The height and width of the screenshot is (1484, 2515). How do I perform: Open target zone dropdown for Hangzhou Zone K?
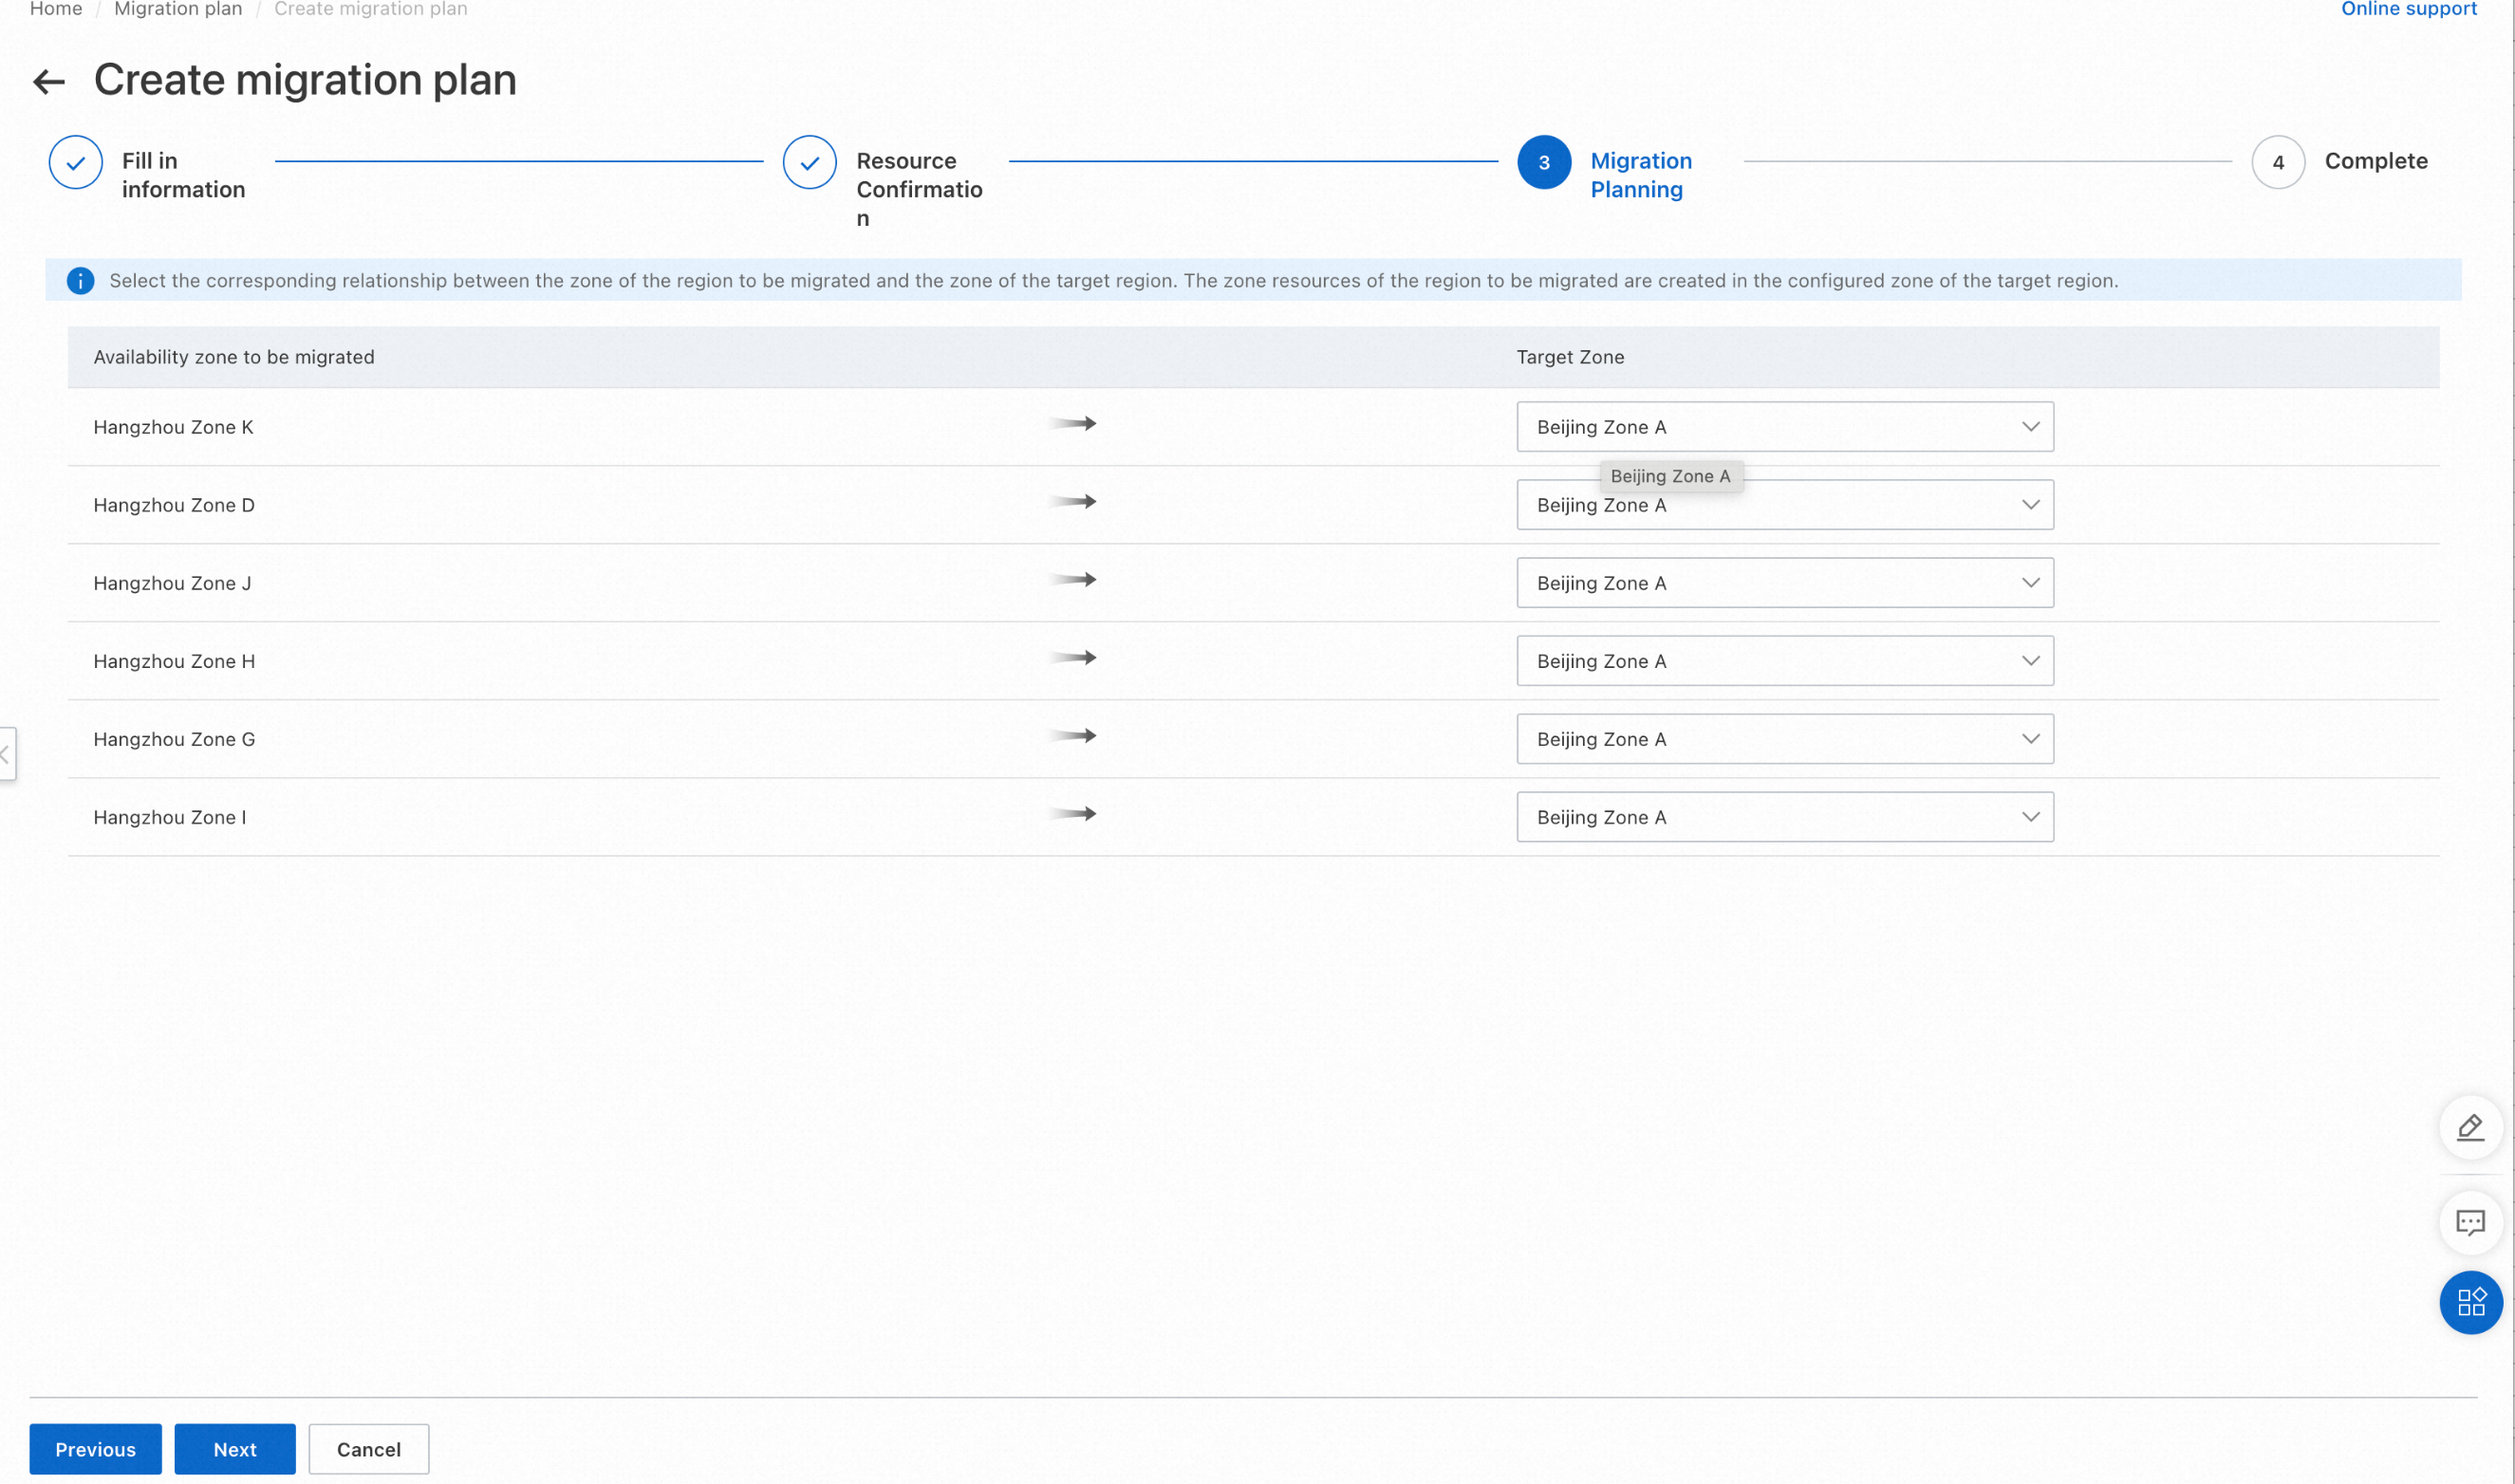(1784, 427)
